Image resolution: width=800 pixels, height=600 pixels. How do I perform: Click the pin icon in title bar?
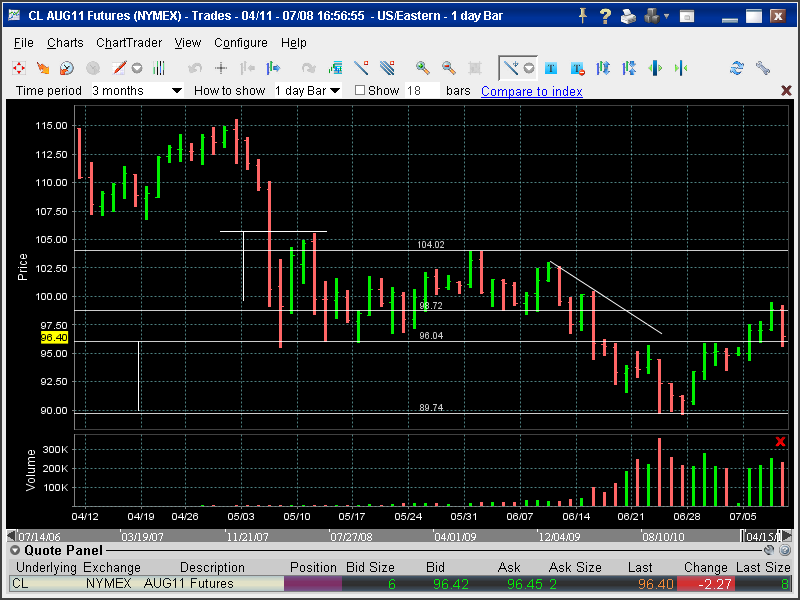[582, 16]
